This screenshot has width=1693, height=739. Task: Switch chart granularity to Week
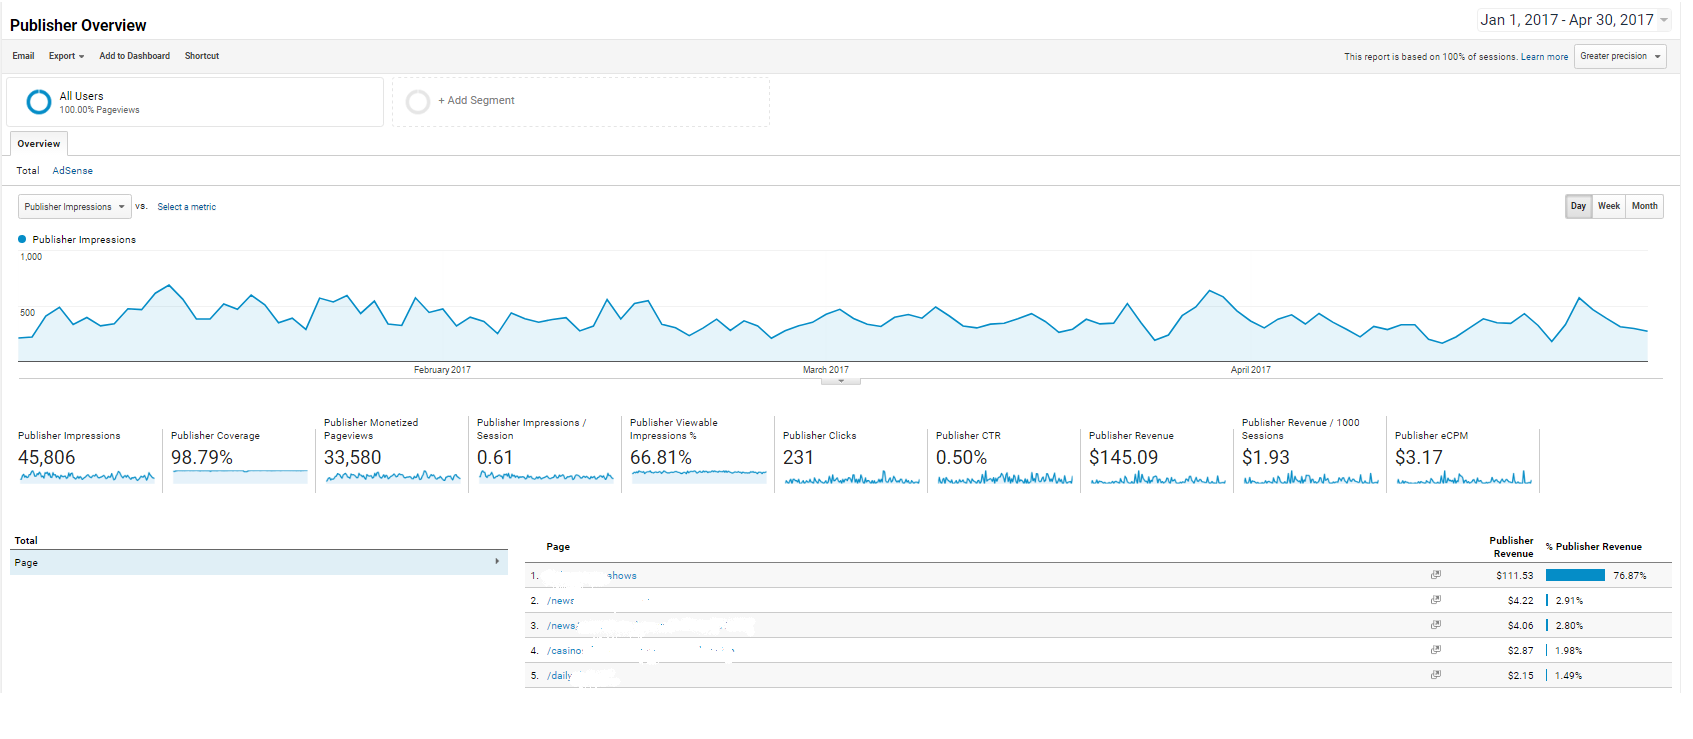pyautogui.click(x=1608, y=206)
